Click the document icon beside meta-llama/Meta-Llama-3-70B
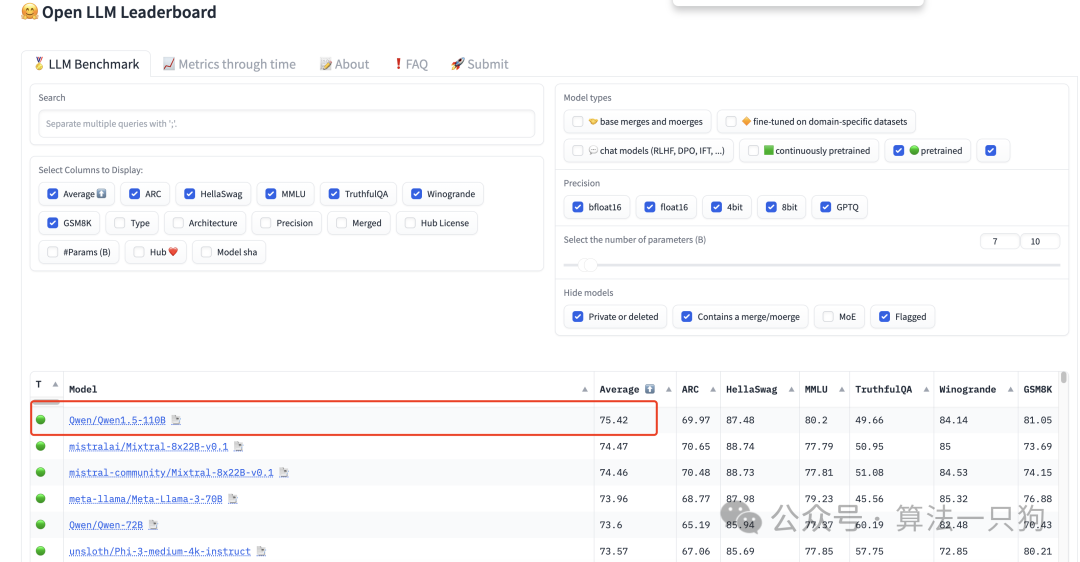 tap(233, 499)
